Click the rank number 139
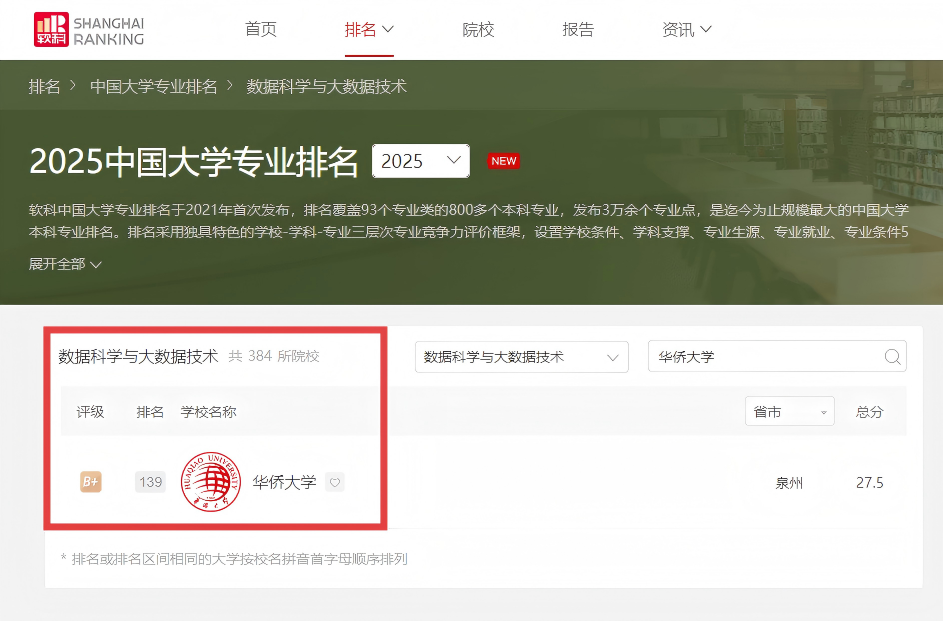943x621 pixels. coord(150,482)
